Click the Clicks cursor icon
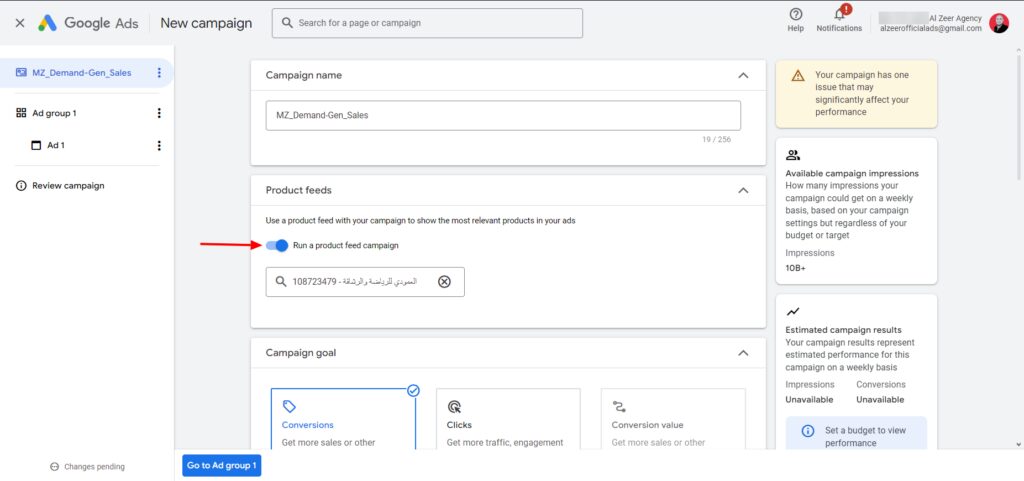 click(455, 407)
